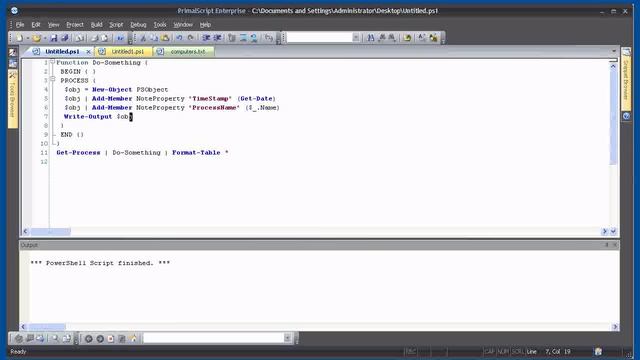Open the toolbar search combo dropdown
The image size is (640, 360).
point(356,38)
